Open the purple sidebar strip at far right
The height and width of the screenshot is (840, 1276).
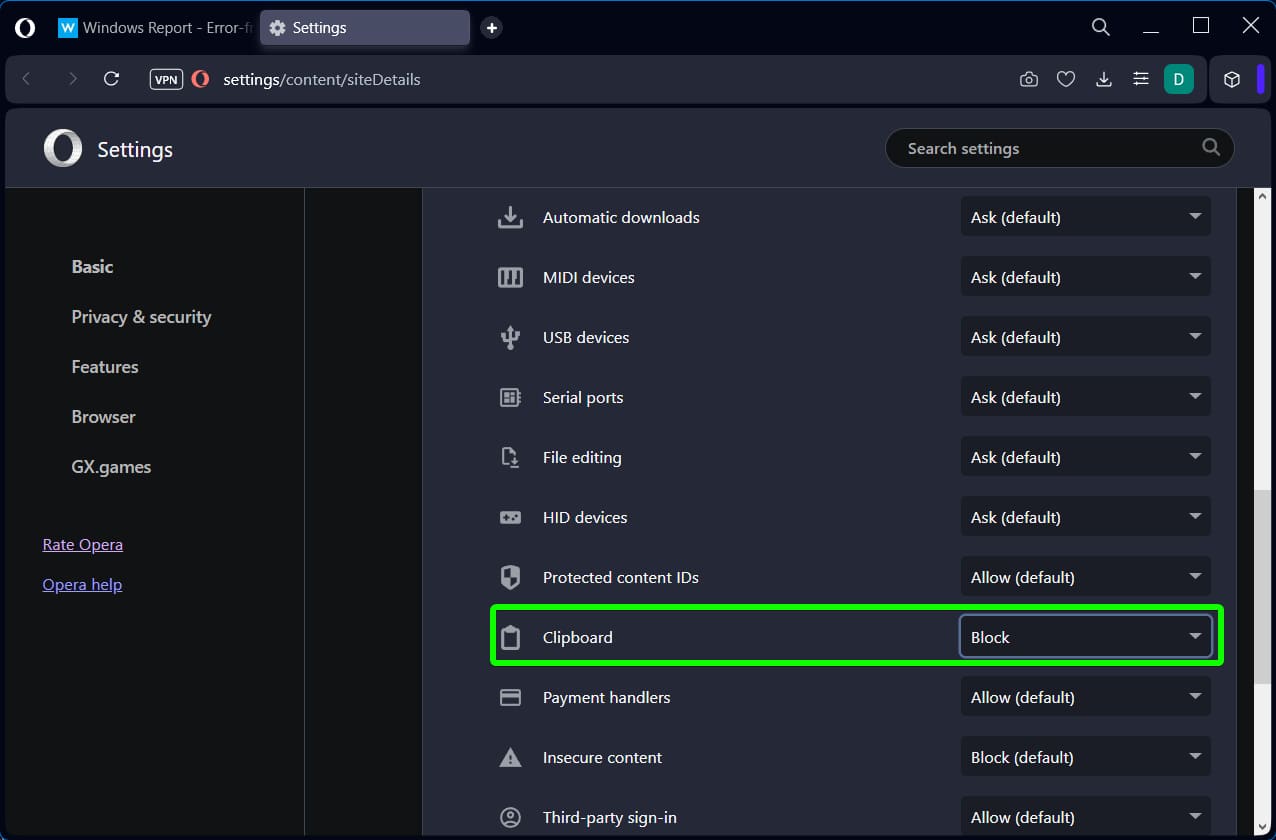pyautogui.click(x=1260, y=79)
